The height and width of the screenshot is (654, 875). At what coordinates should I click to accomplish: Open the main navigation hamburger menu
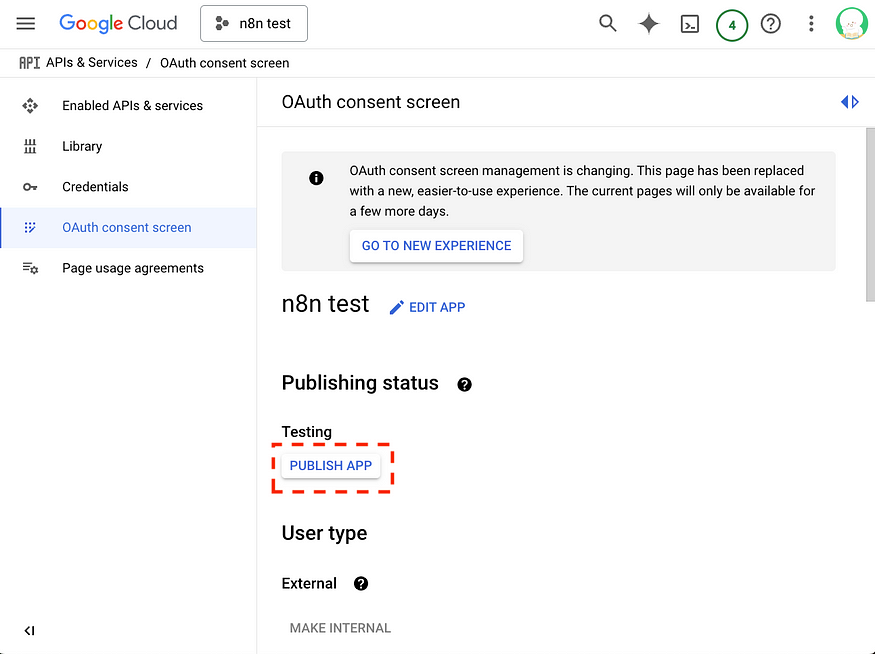tap(26, 23)
